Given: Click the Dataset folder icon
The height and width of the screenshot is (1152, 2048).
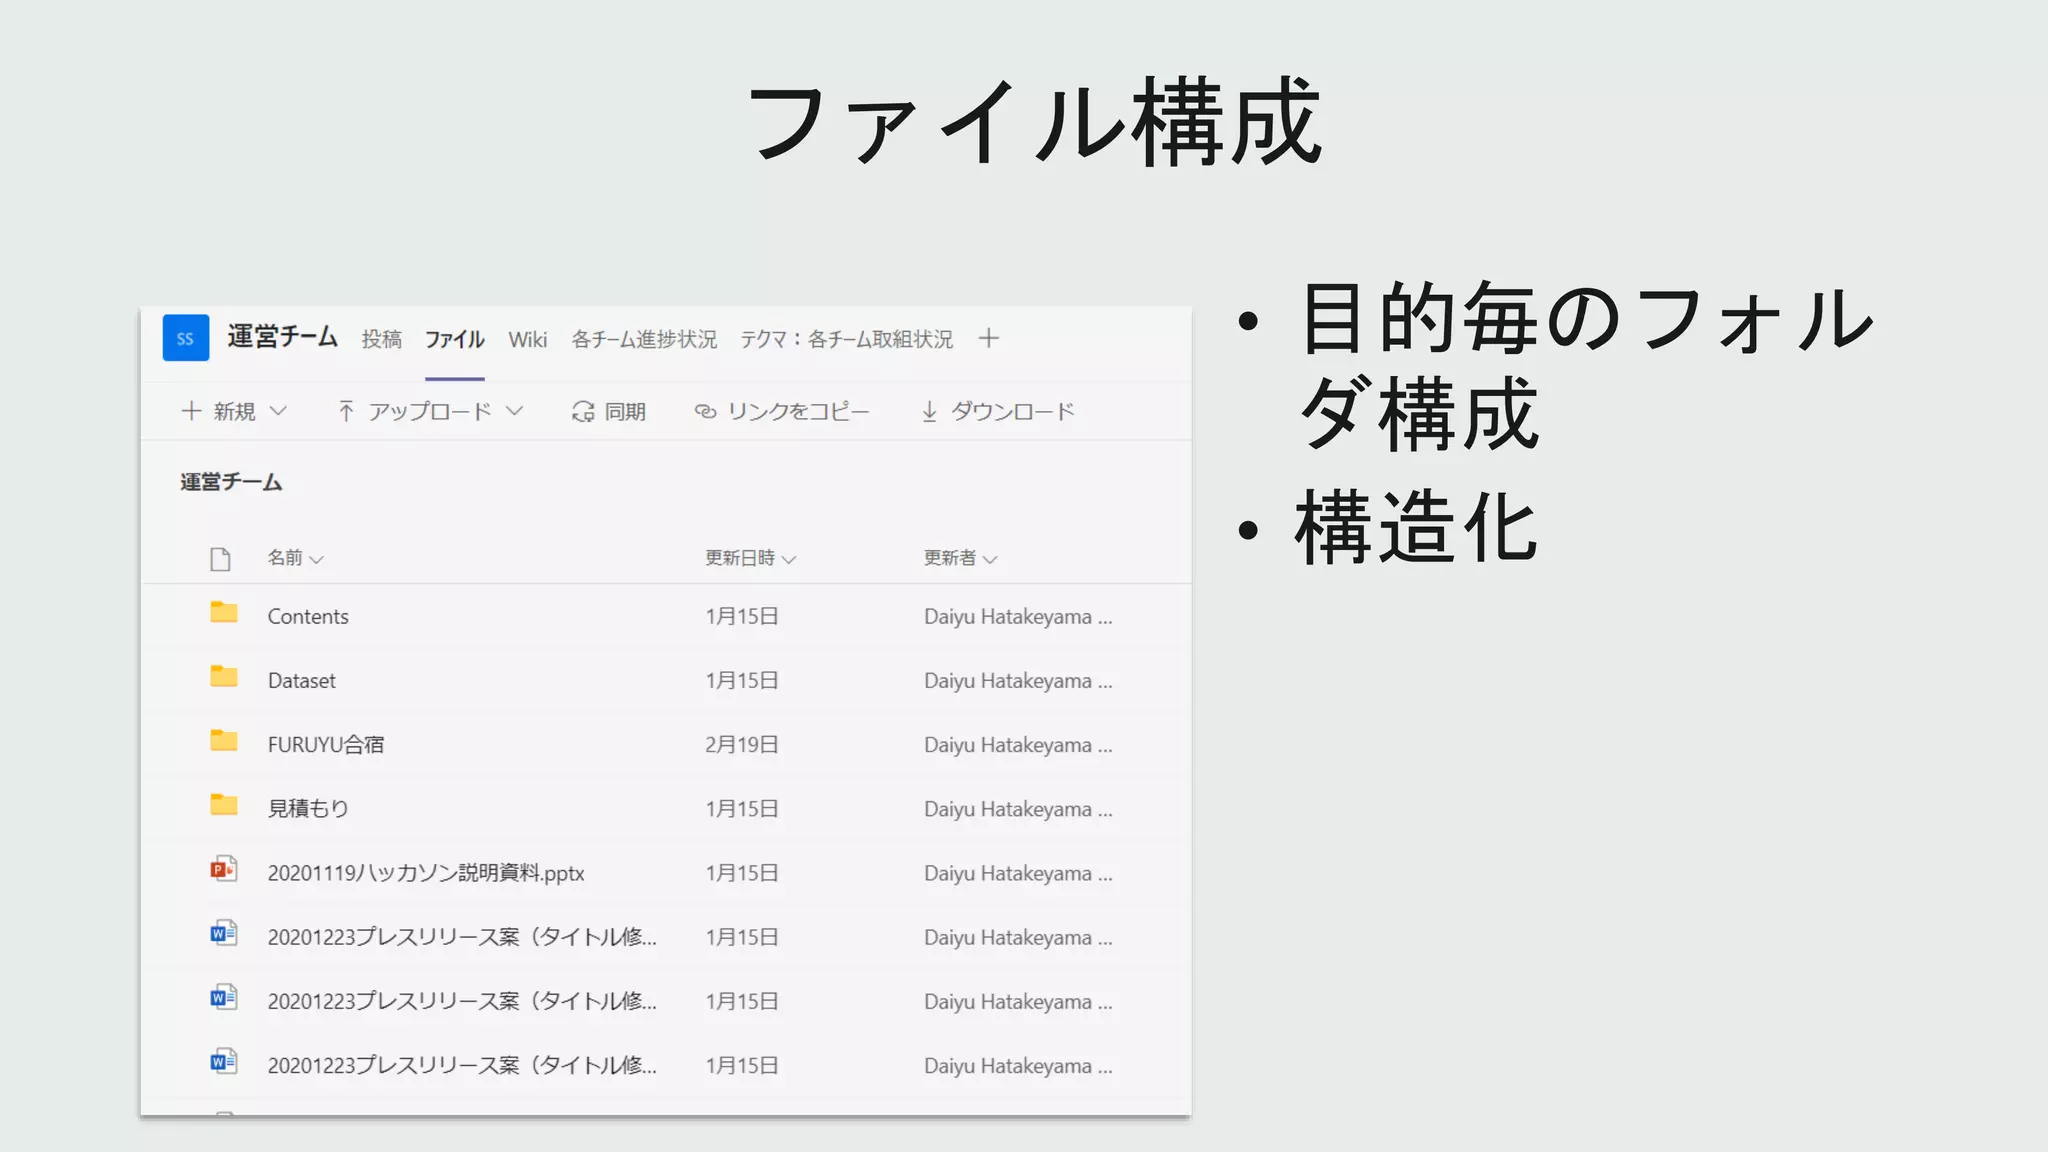Looking at the screenshot, I should [224, 677].
